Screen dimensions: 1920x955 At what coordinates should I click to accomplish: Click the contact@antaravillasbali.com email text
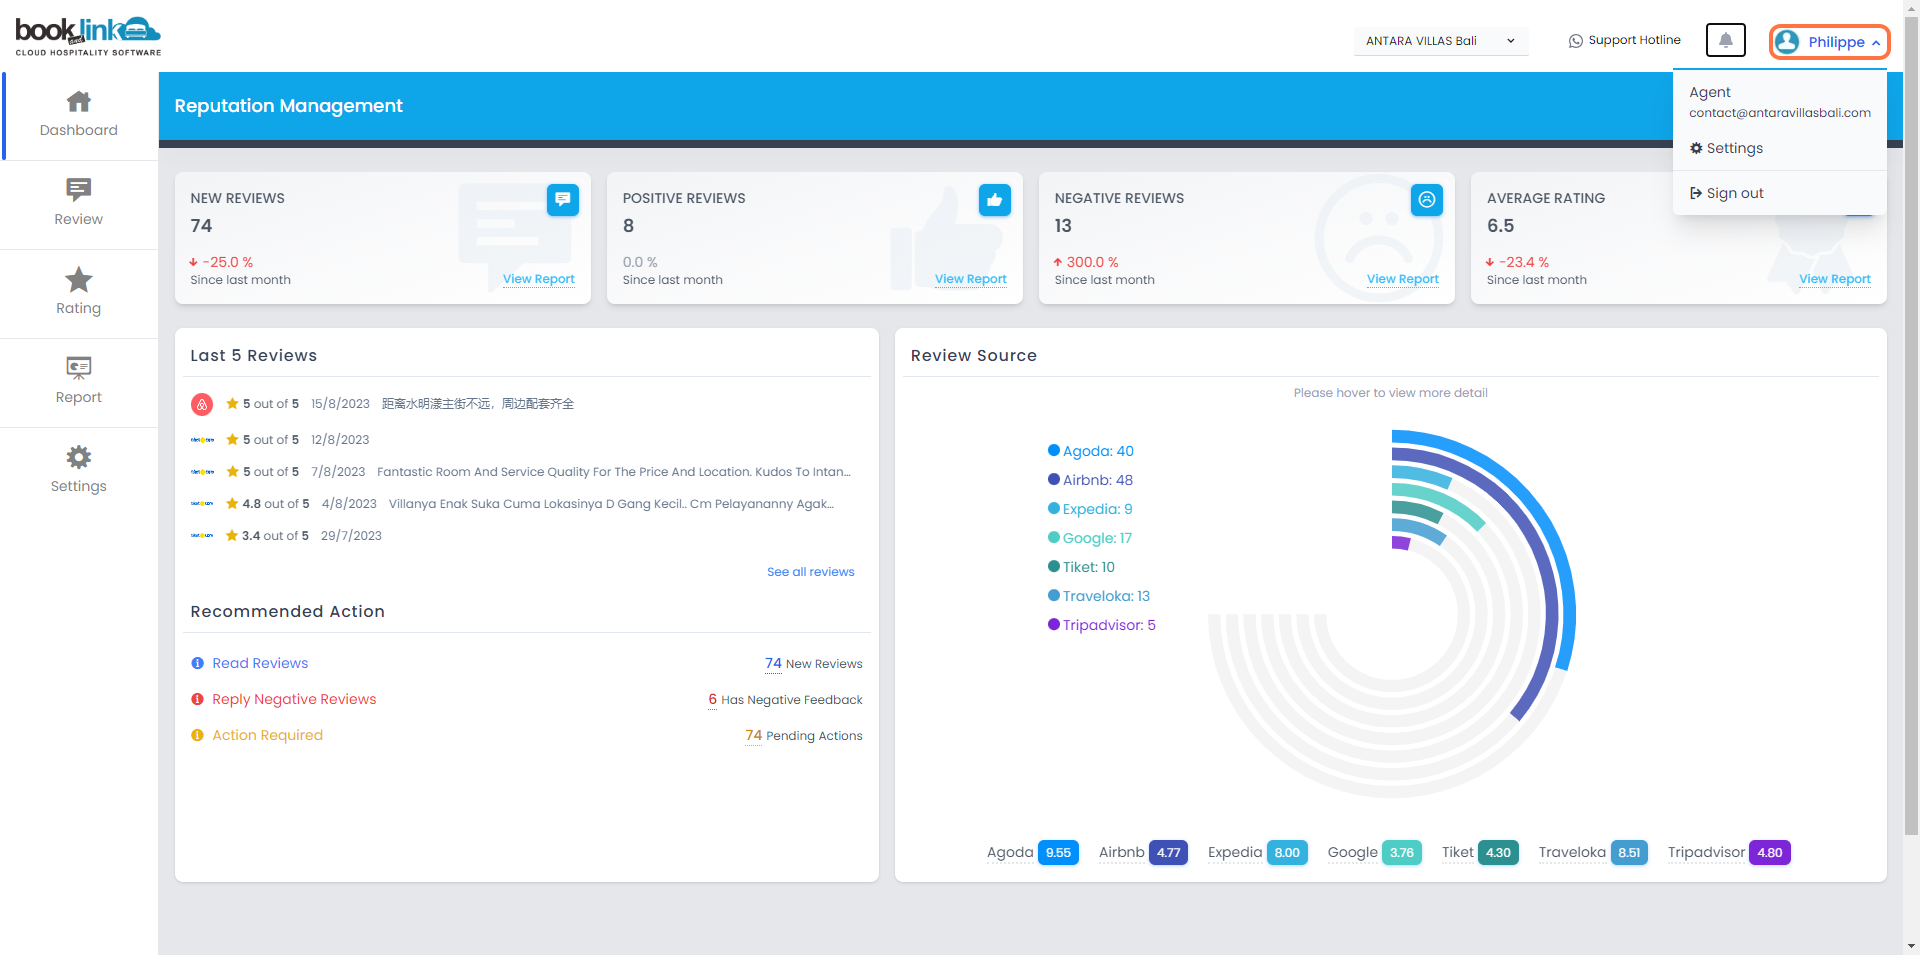pyautogui.click(x=1780, y=113)
